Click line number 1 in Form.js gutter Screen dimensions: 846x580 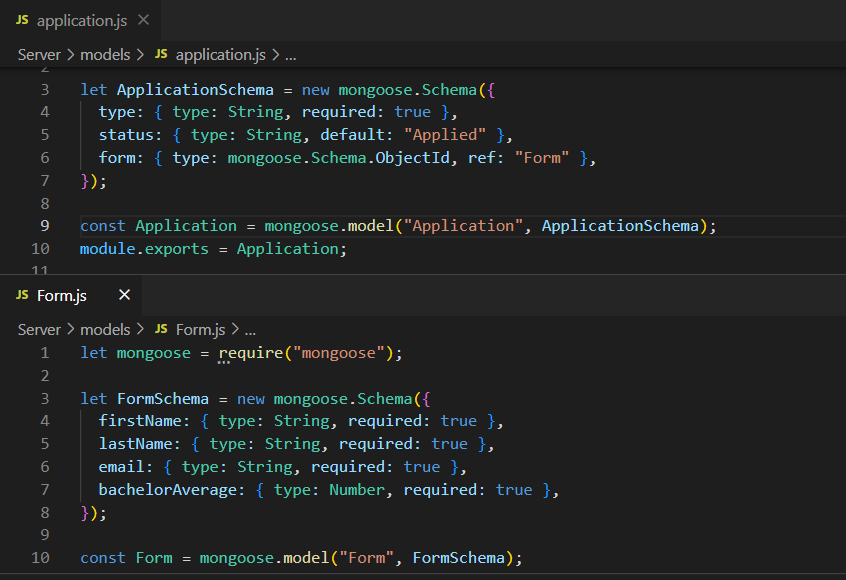[44, 353]
